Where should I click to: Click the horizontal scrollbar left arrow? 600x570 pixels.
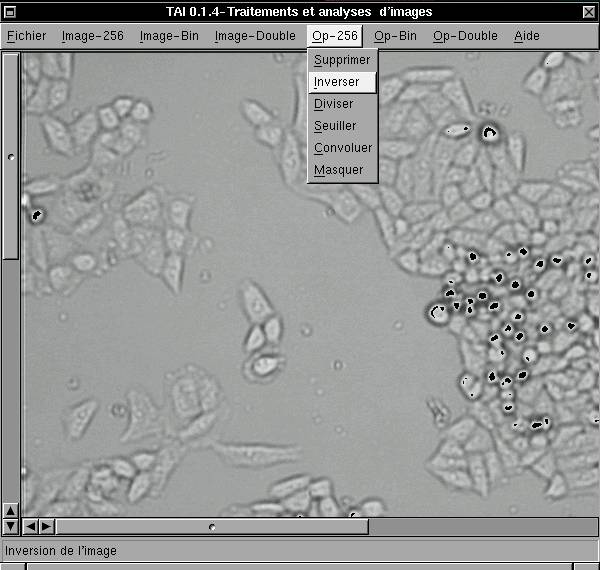pyautogui.click(x=30, y=526)
